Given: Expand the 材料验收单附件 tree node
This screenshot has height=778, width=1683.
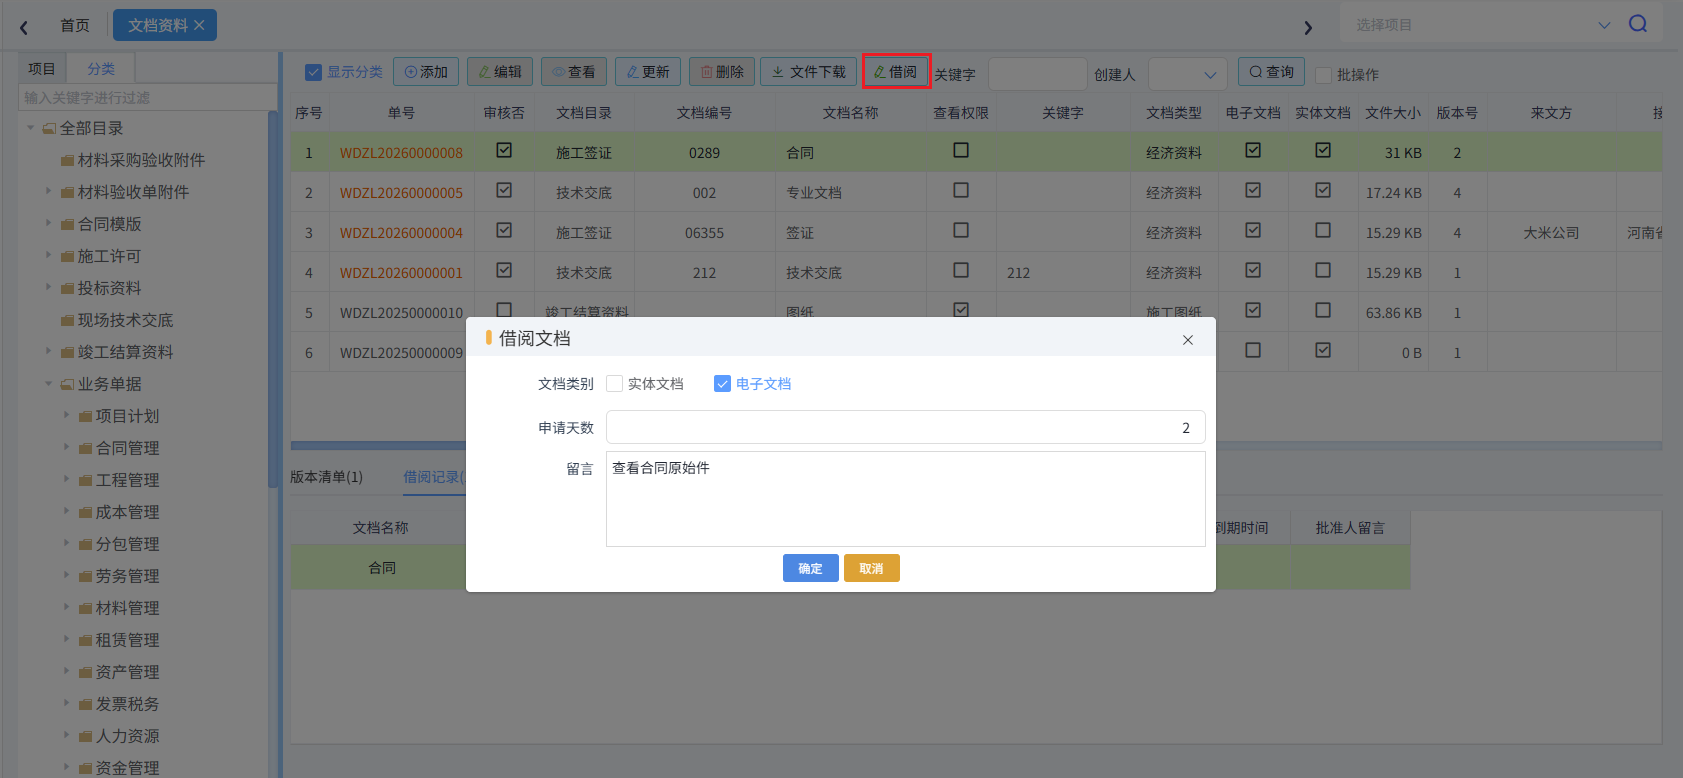Looking at the screenshot, I should (x=48, y=192).
